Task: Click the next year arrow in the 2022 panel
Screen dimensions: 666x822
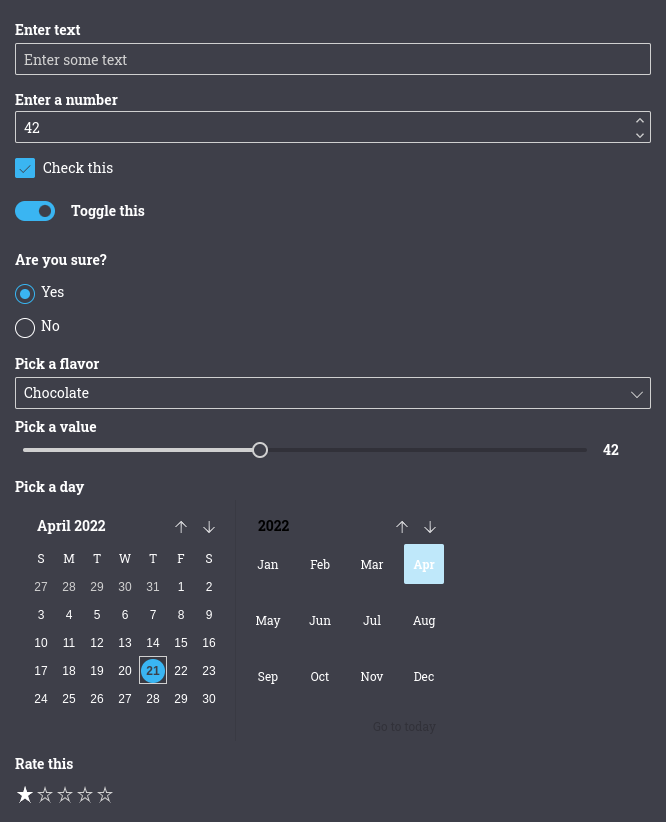Action: pyautogui.click(x=430, y=527)
